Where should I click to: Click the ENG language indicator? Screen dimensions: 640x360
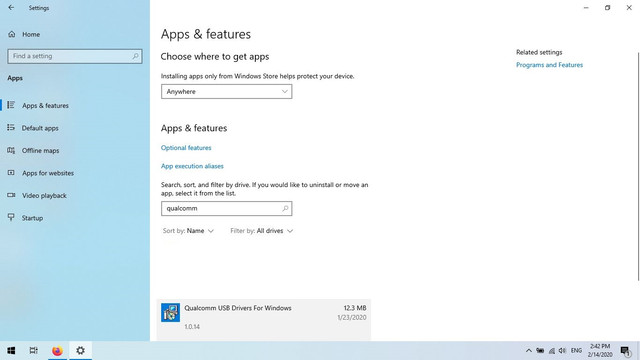[576, 351]
